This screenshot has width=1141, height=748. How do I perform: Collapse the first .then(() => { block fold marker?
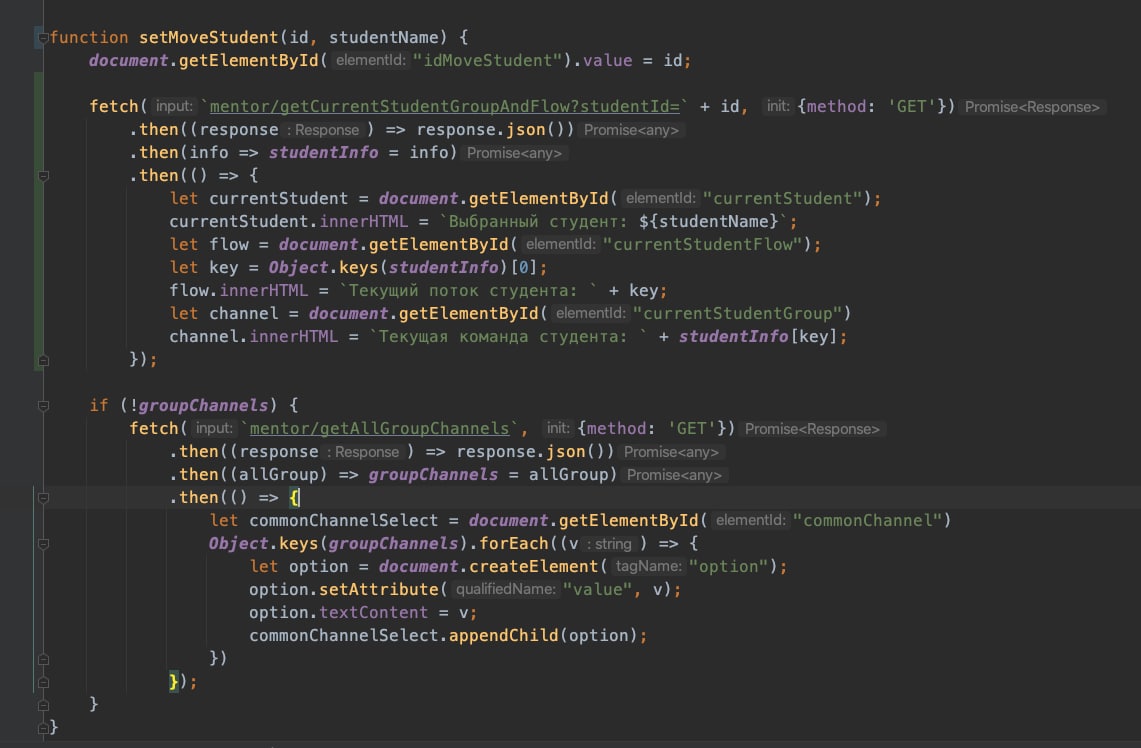pyautogui.click(x=43, y=175)
